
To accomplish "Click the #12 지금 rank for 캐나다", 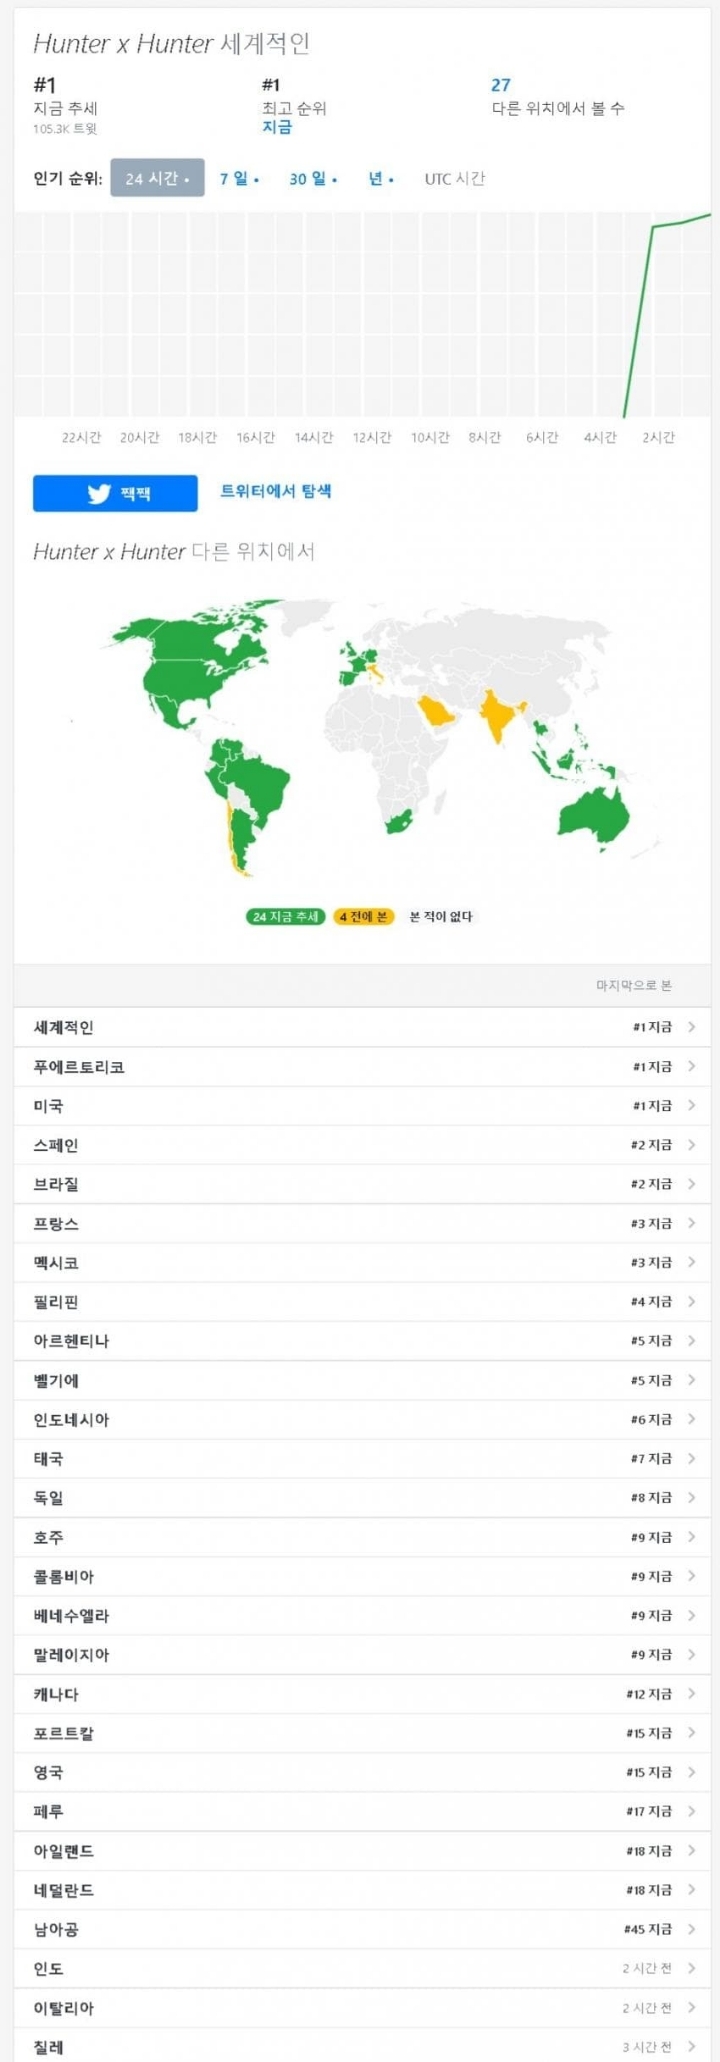I will (649, 1694).
